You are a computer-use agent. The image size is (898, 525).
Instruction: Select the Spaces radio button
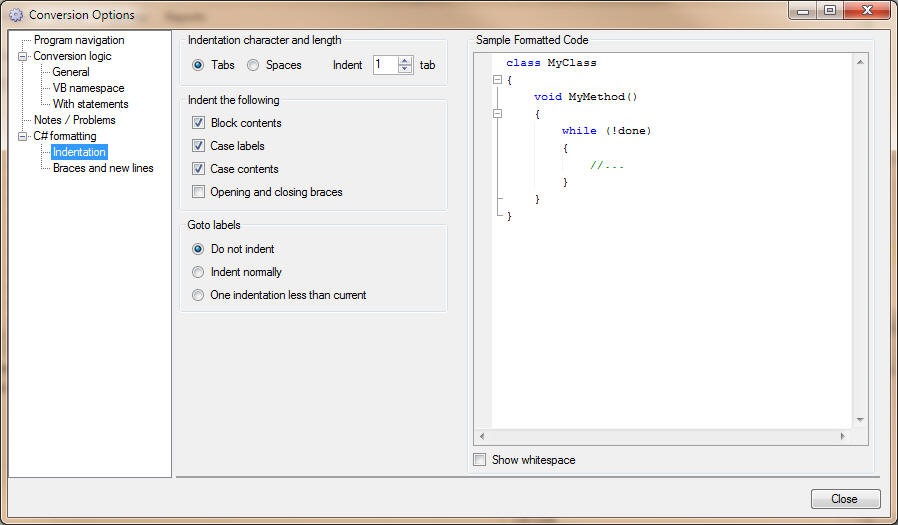click(x=253, y=65)
